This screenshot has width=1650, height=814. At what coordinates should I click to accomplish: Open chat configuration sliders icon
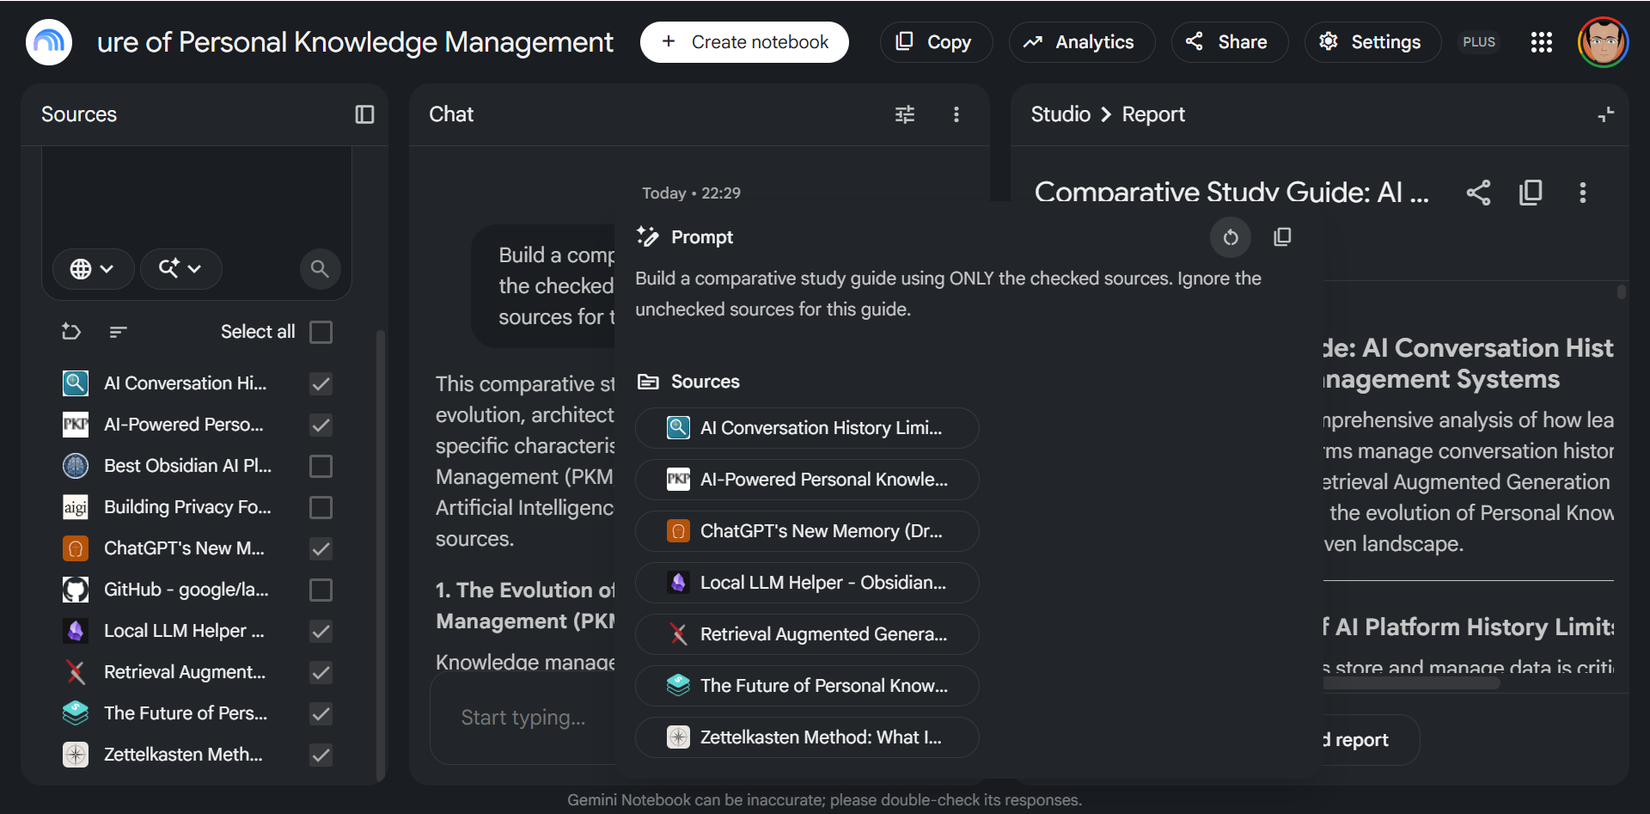click(x=905, y=114)
